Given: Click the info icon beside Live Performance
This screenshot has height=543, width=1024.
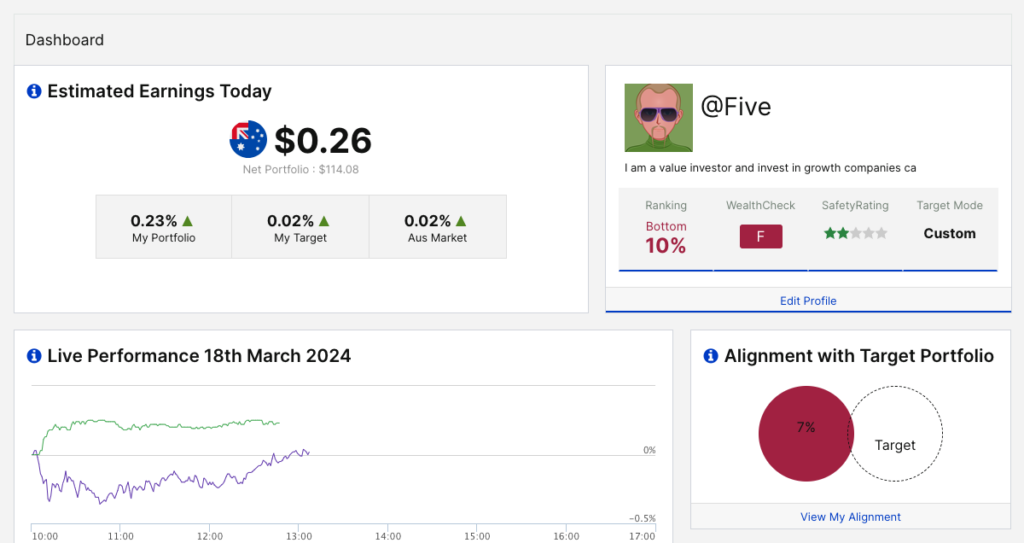Looking at the screenshot, I should coord(34,356).
